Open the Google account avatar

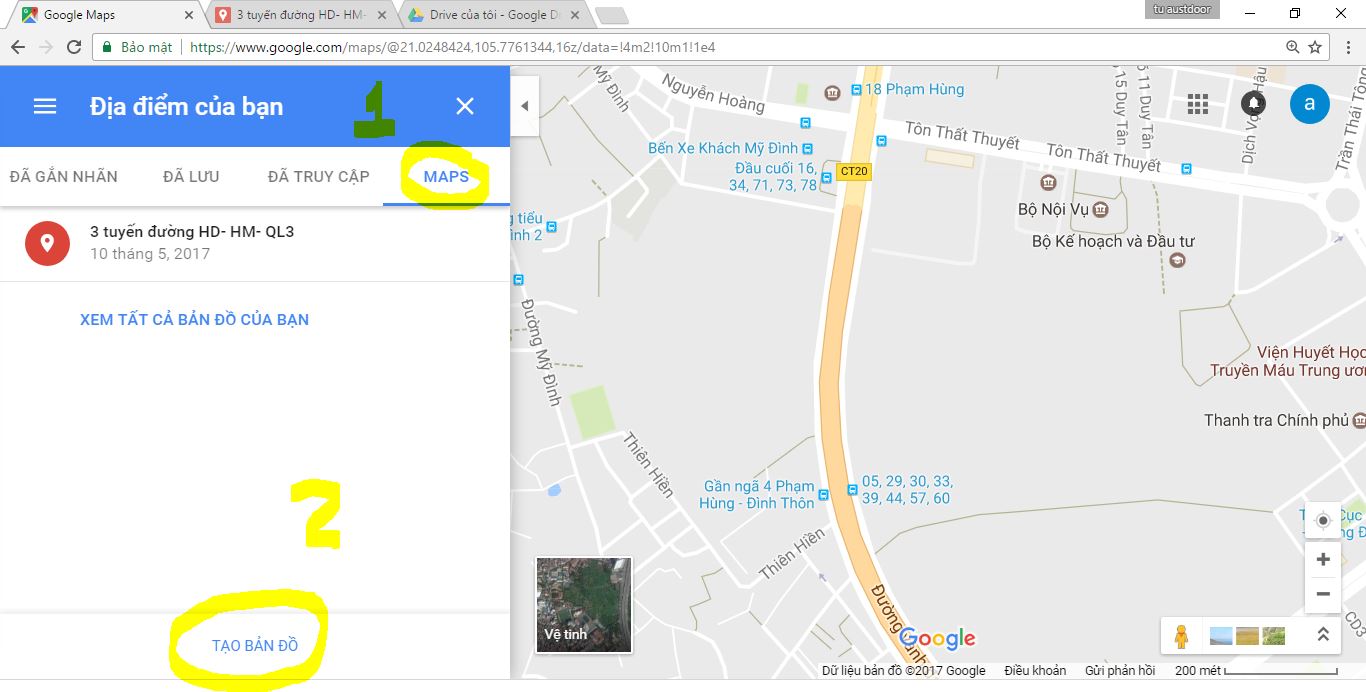pyautogui.click(x=1310, y=104)
